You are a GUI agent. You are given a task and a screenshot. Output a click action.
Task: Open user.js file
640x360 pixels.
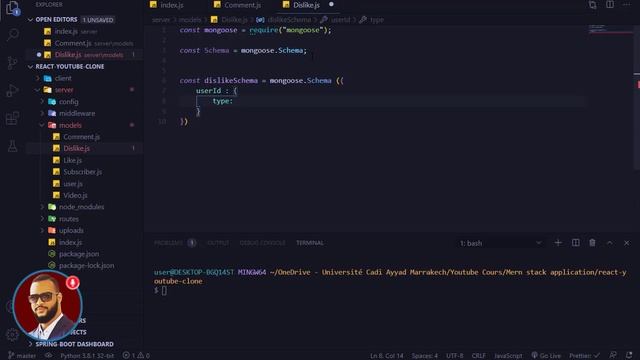pos(73,184)
